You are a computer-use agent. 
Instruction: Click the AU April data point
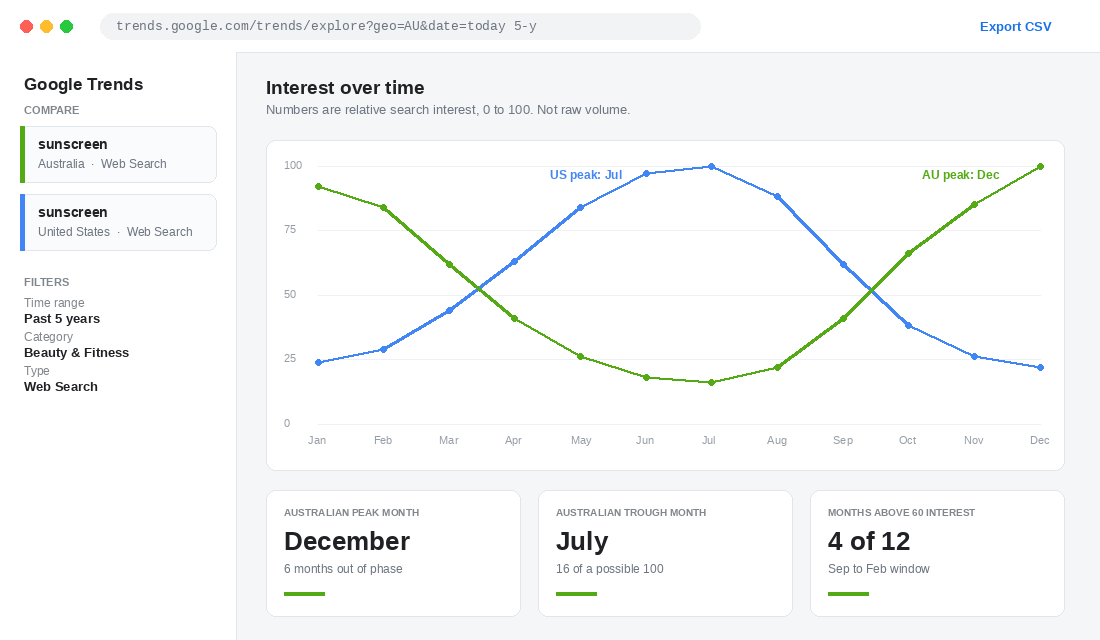tap(514, 319)
